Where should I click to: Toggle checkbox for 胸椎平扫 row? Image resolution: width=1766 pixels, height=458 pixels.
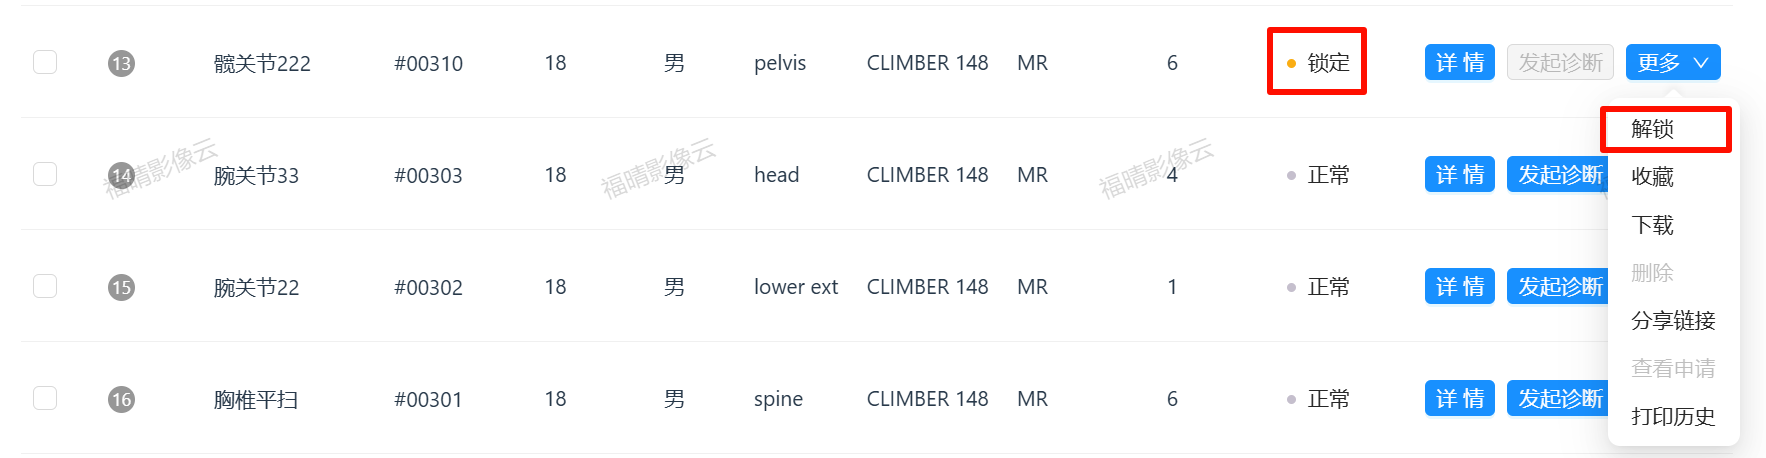[x=45, y=398]
